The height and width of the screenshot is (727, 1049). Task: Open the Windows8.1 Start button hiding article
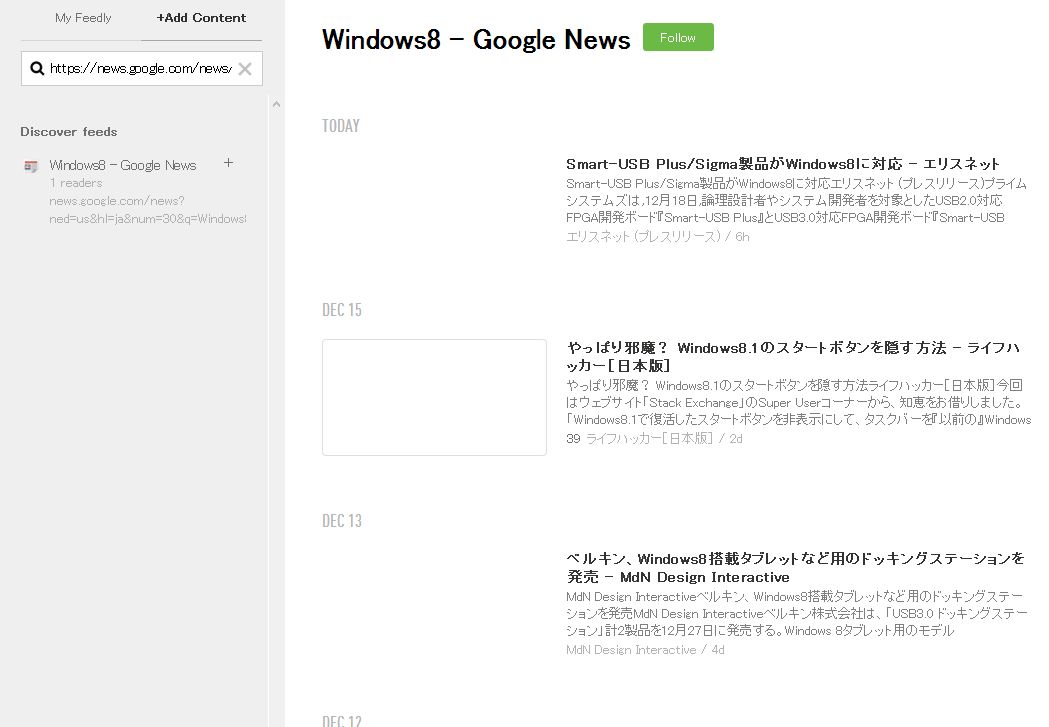793,356
